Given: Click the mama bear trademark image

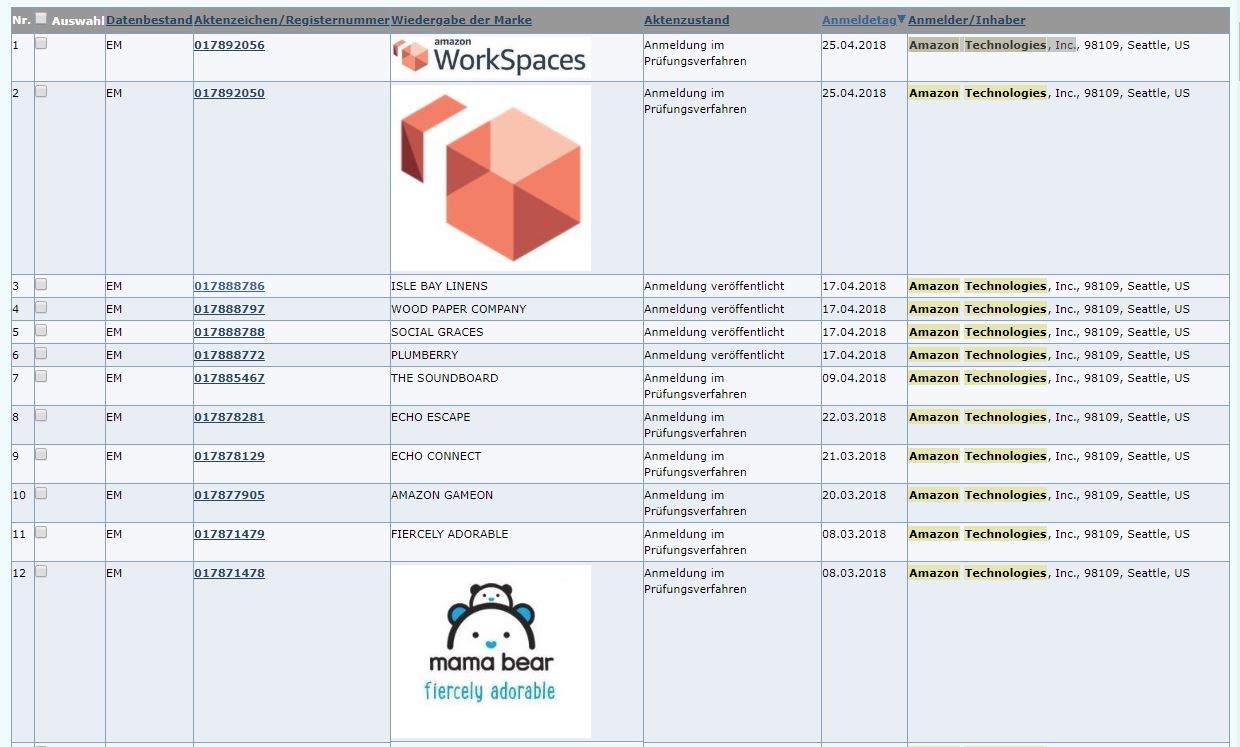Looking at the screenshot, I should point(491,652).
